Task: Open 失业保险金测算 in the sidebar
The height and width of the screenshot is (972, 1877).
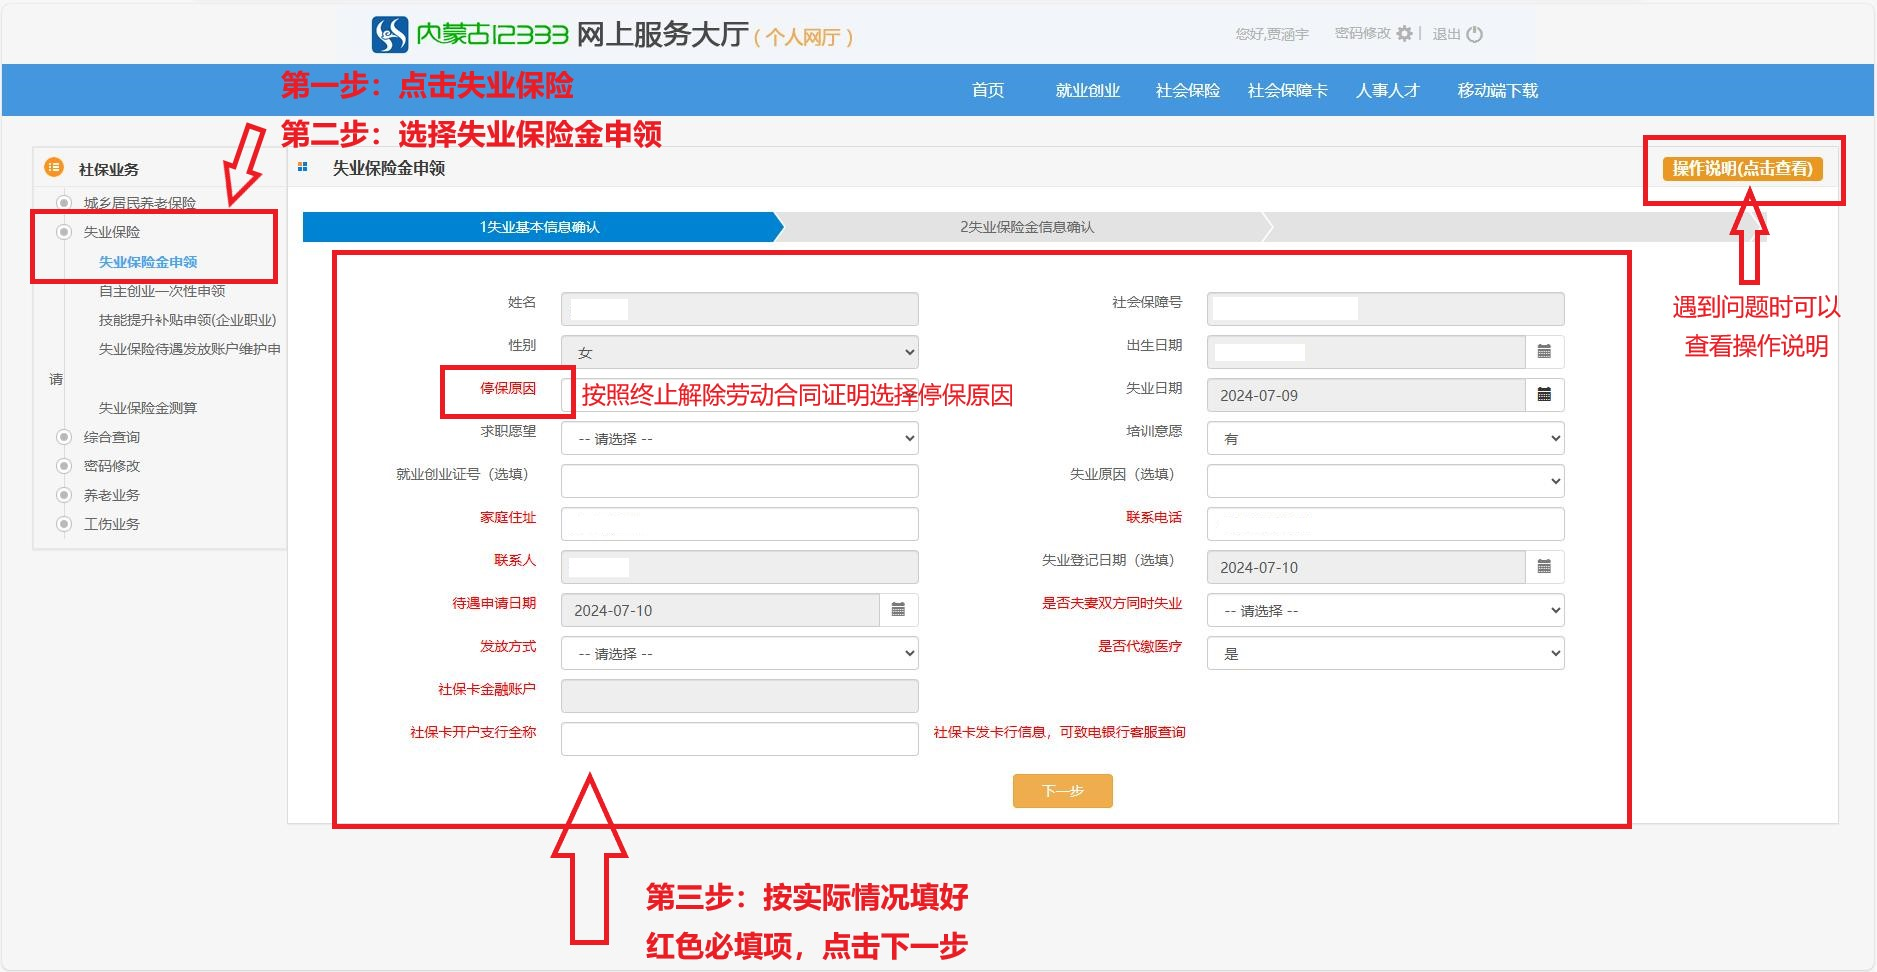Action: pyautogui.click(x=148, y=408)
